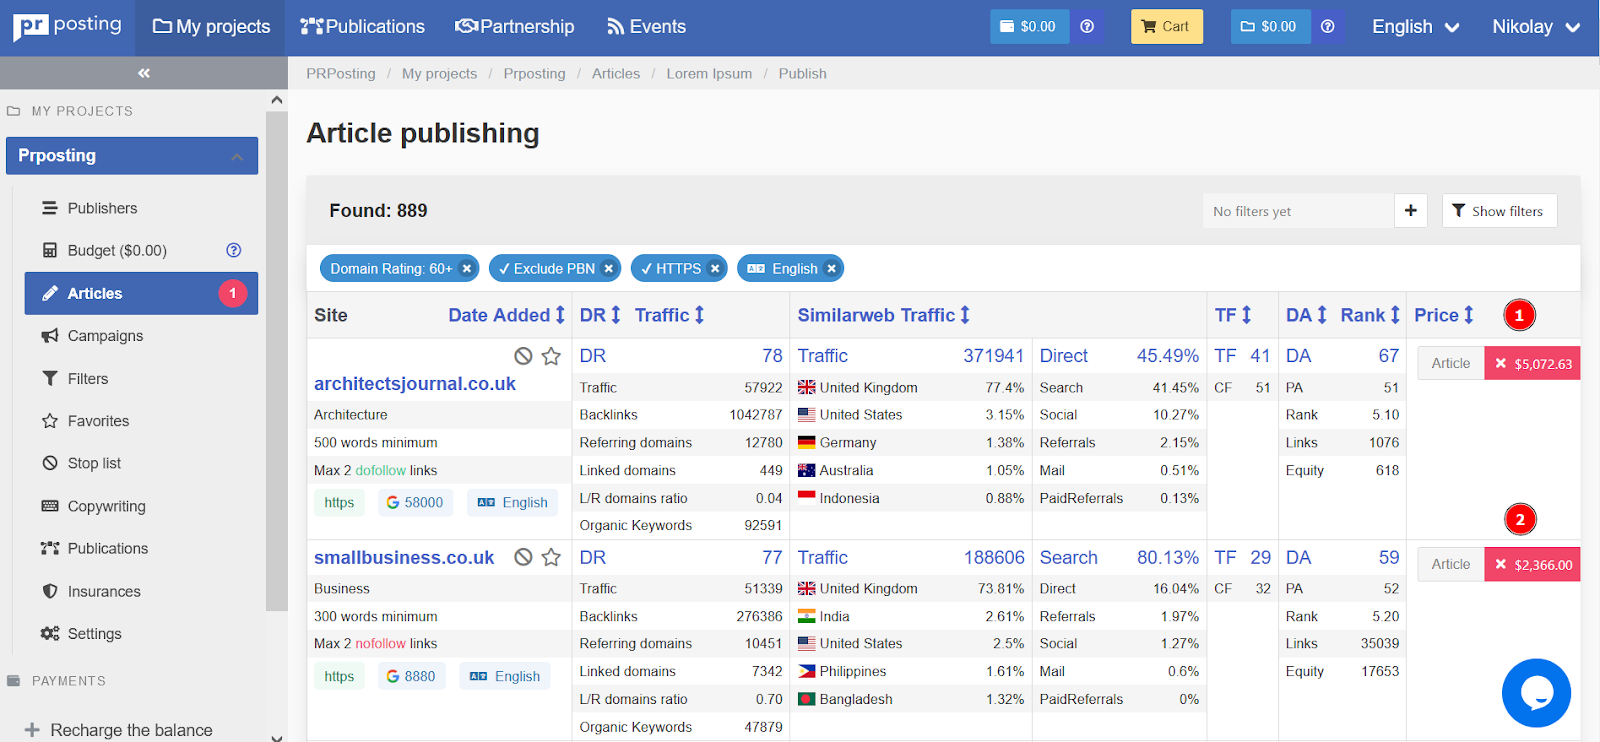This screenshot has height=742, width=1600.
Task: Open the Nikolay user menu
Action: pos(1536,27)
